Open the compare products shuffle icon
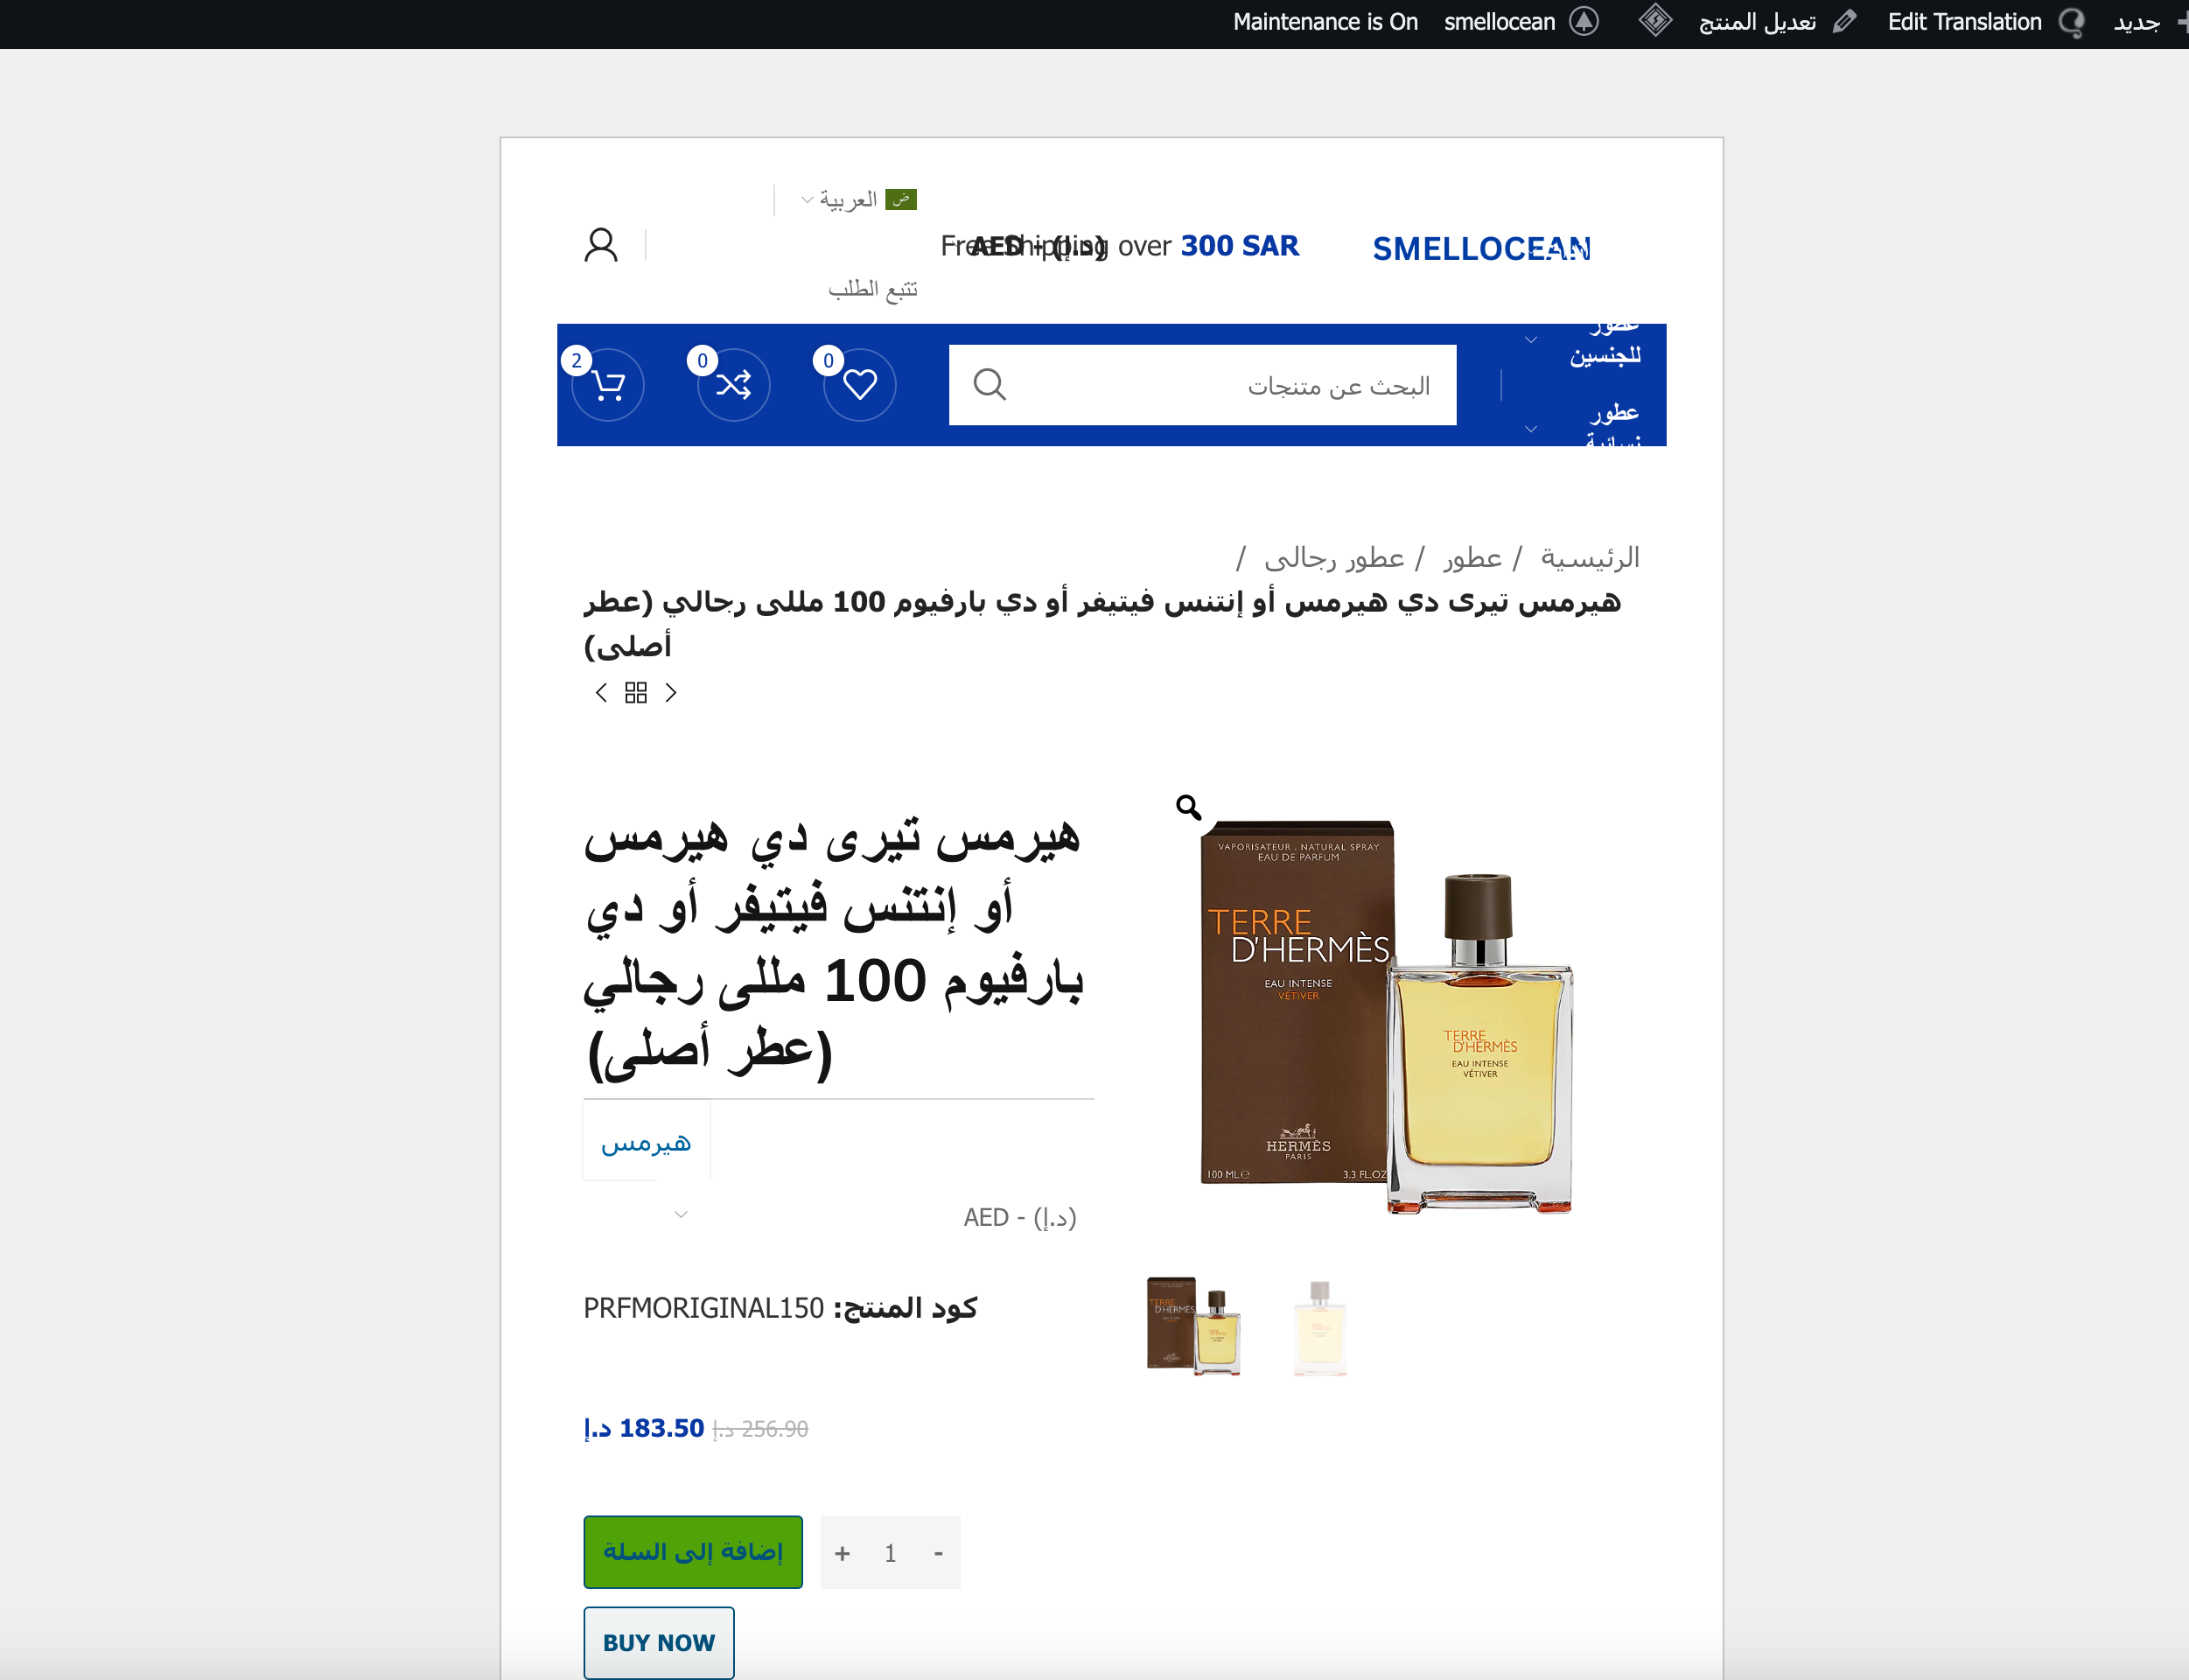 [x=733, y=384]
